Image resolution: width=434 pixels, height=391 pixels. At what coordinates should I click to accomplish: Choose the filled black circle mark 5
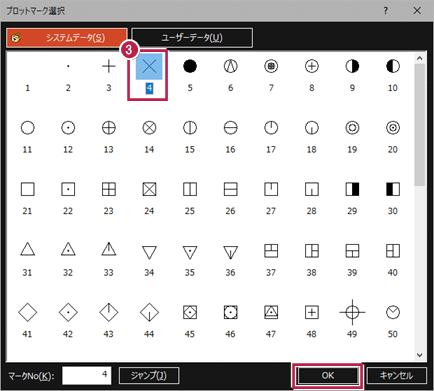[x=190, y=66]
